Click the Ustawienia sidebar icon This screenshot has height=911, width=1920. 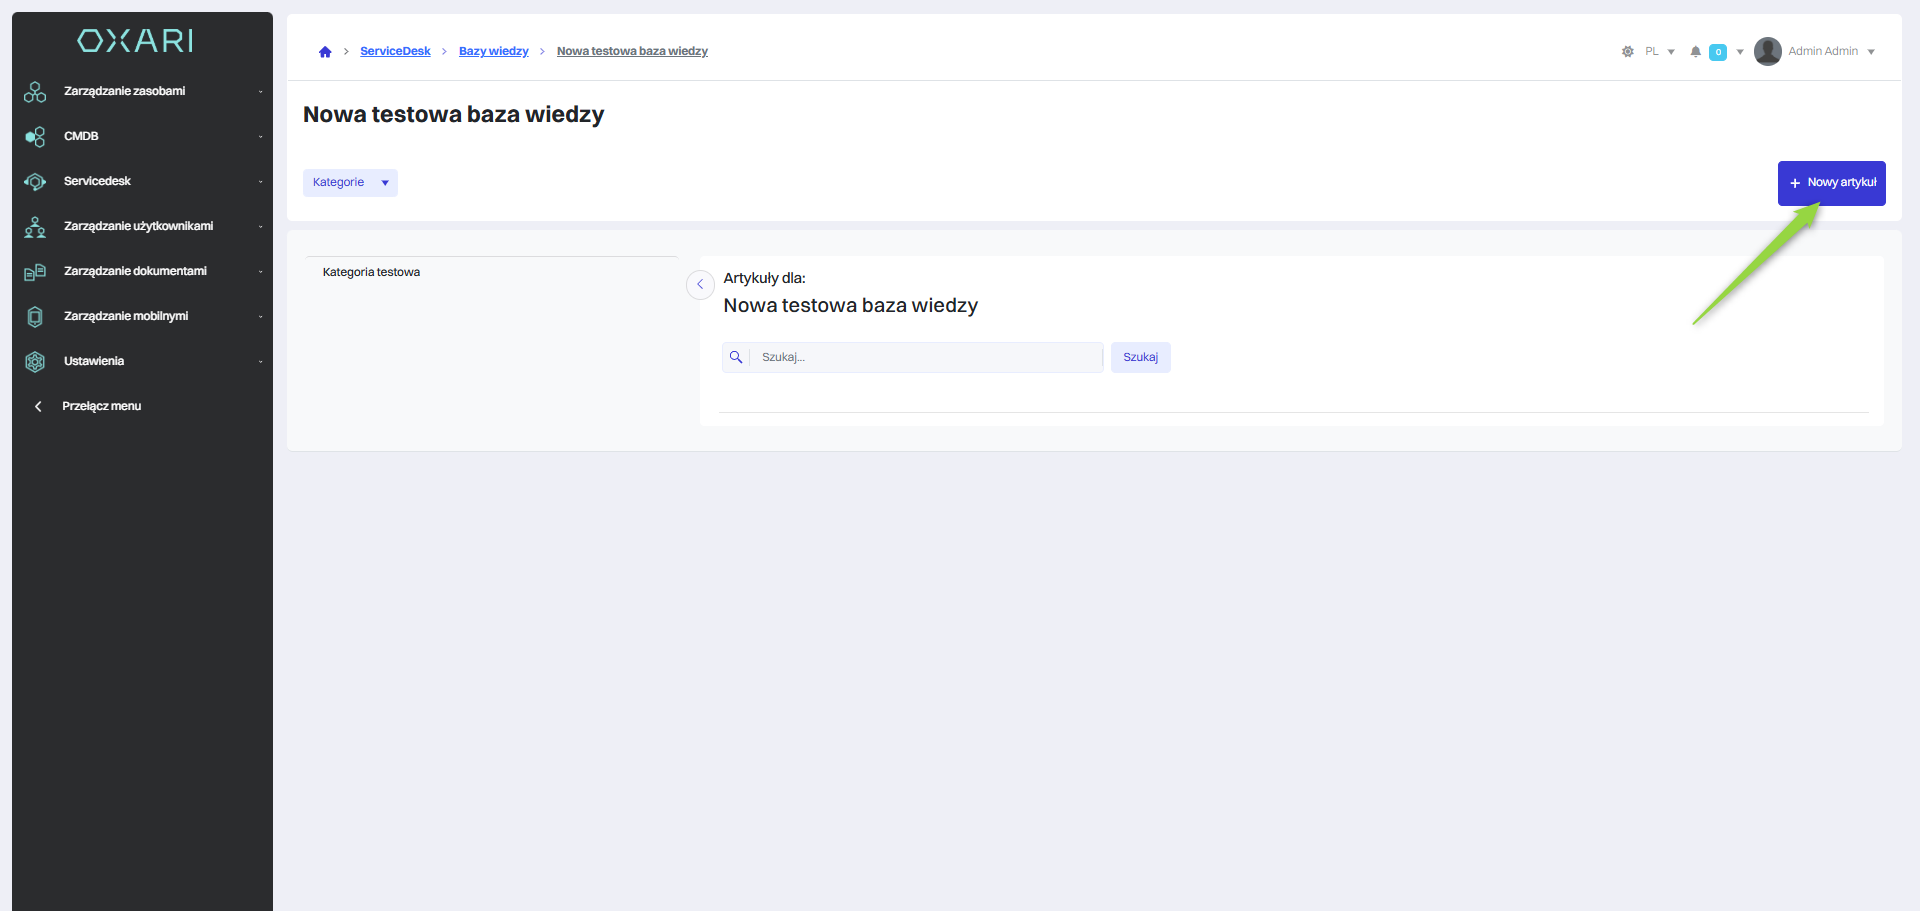[35, 362]
